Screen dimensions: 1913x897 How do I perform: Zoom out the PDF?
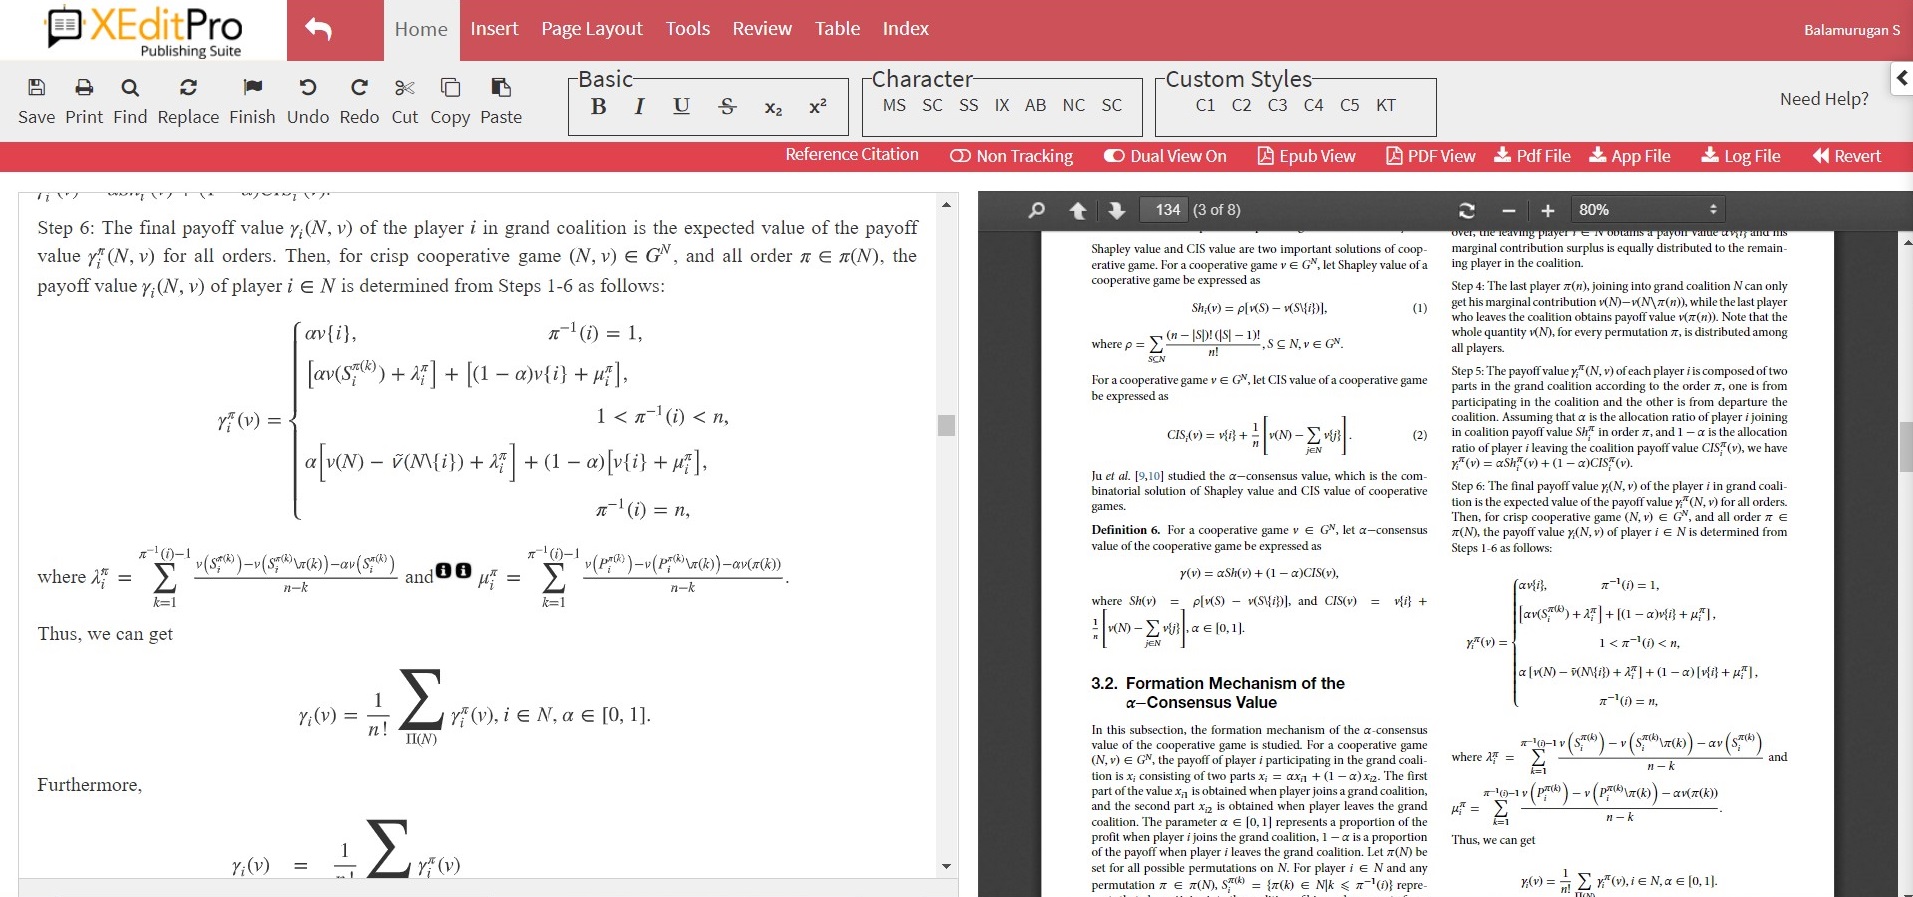pyautogui.click(x=1509, y=210)
